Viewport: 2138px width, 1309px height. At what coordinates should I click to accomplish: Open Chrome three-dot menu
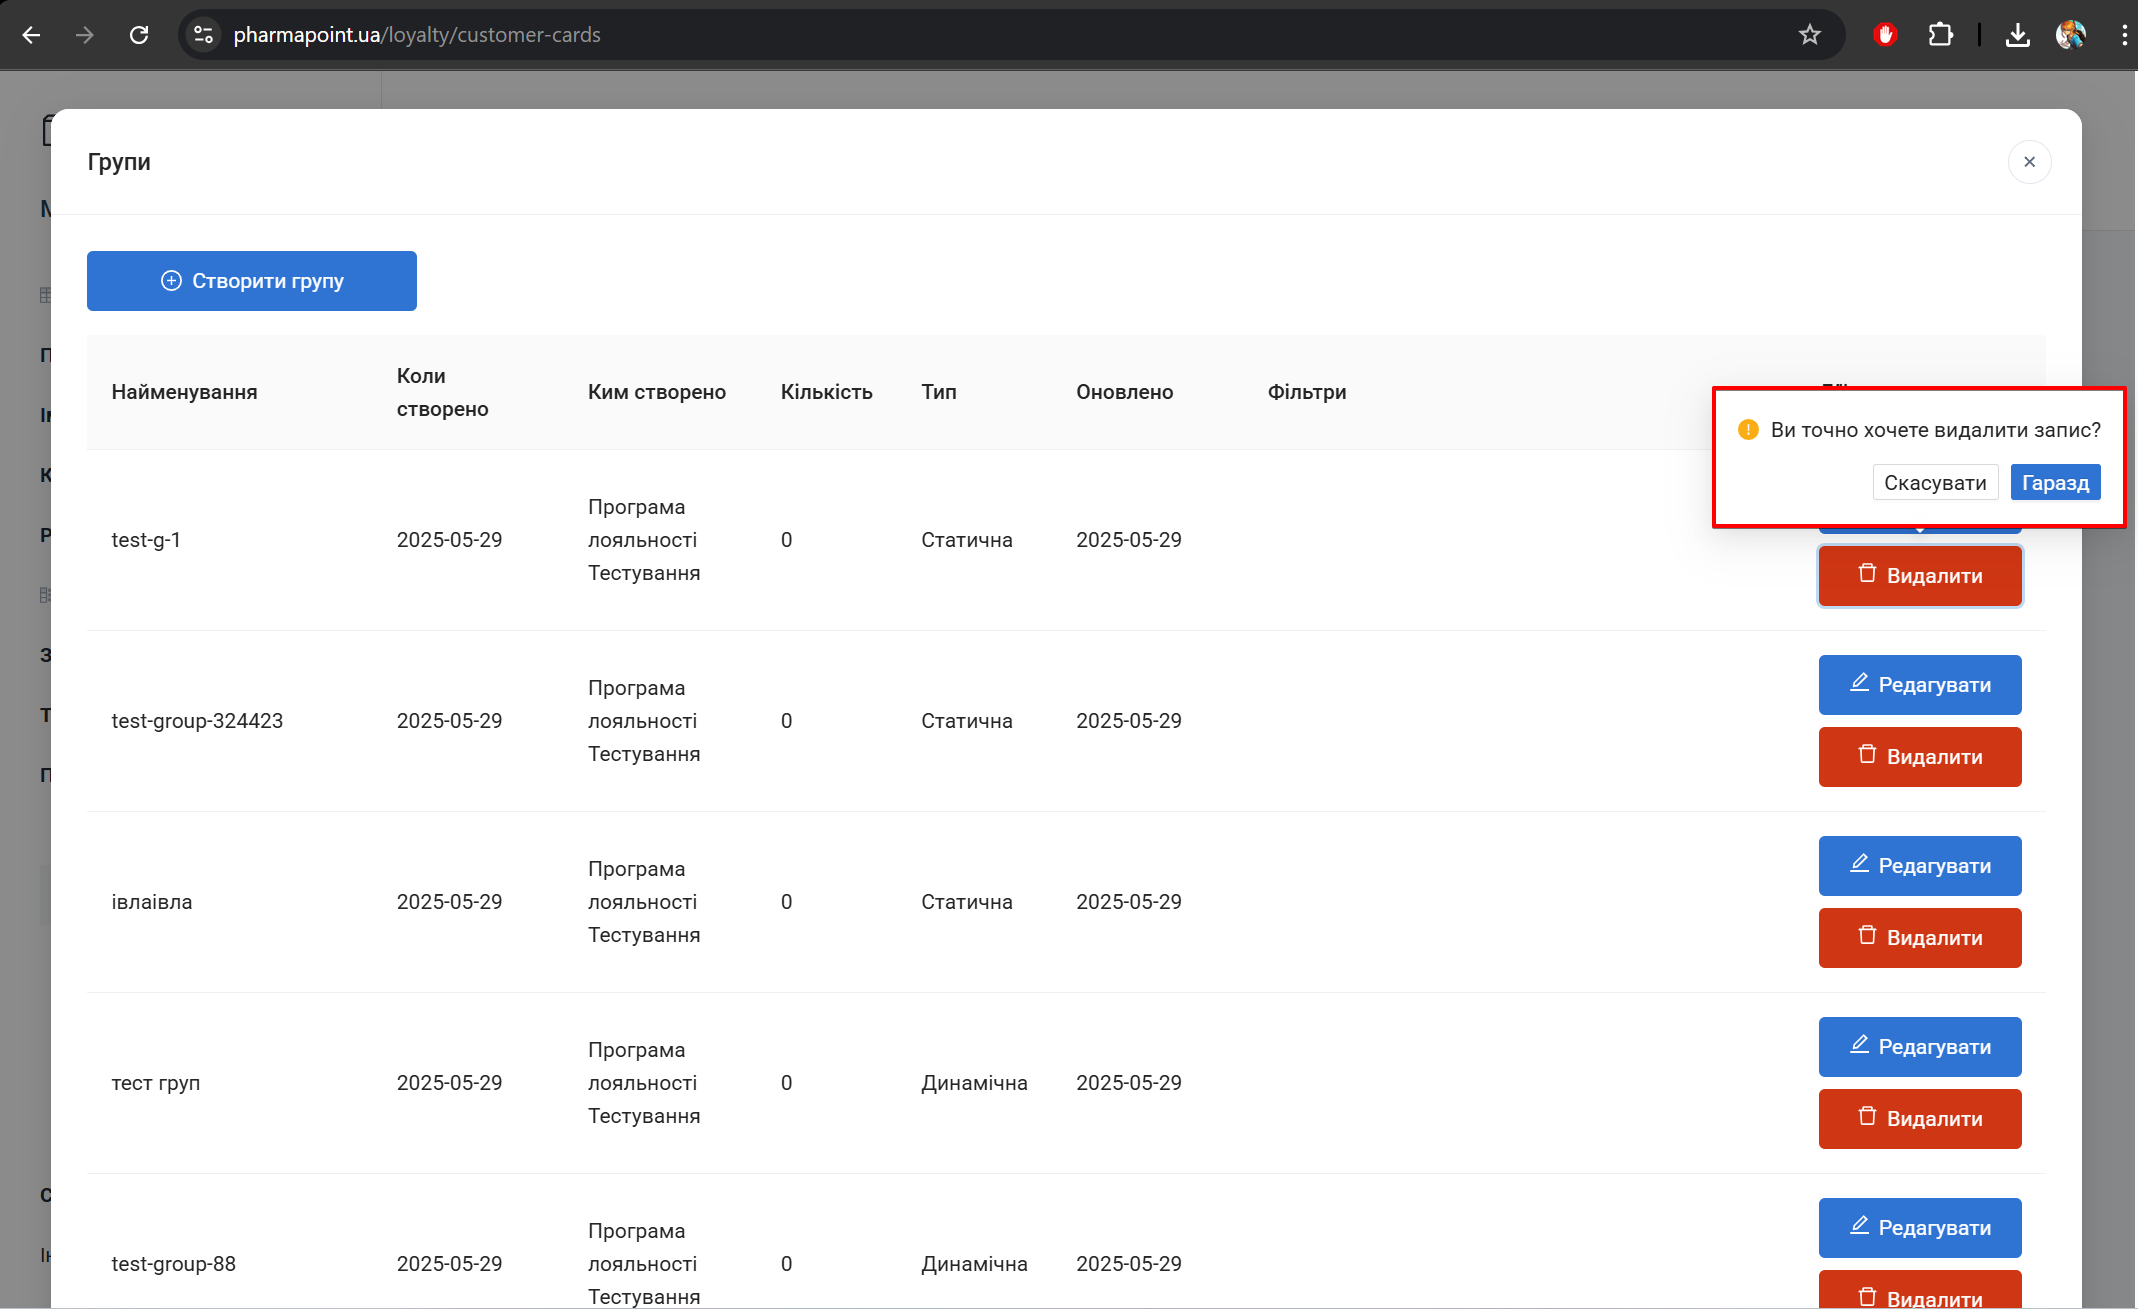2124,35
